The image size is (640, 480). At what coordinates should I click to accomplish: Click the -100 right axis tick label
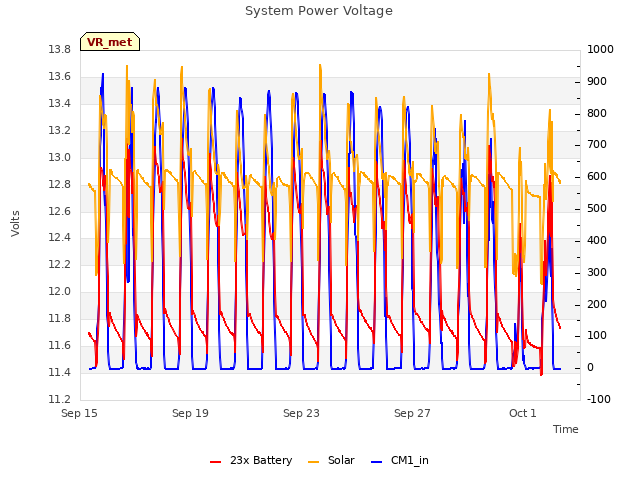[x=599, y=399]
